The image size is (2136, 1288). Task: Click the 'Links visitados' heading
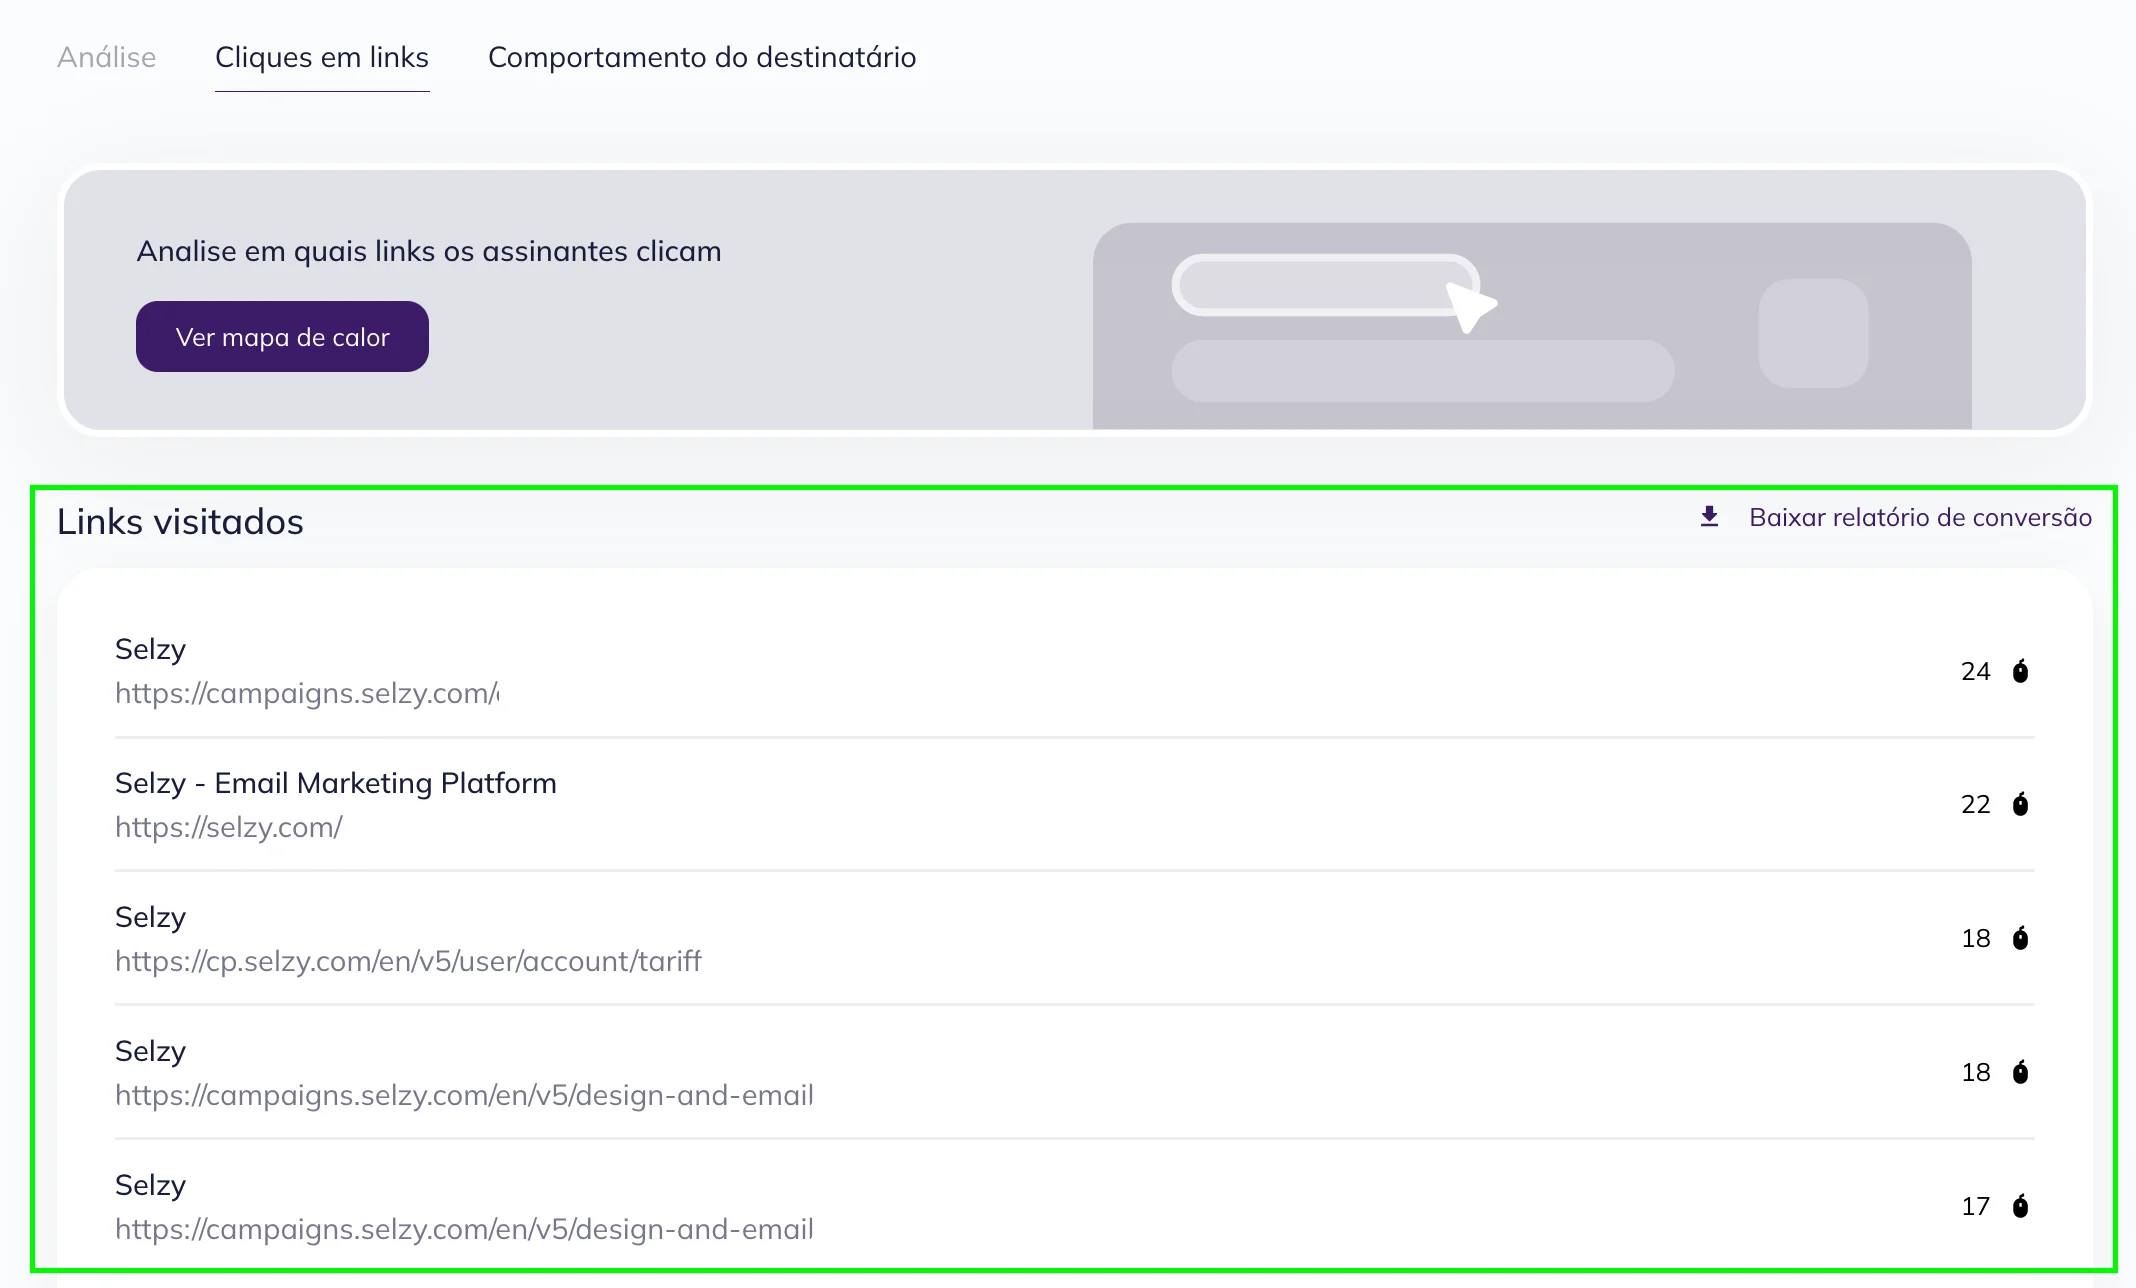click(180, 522)
